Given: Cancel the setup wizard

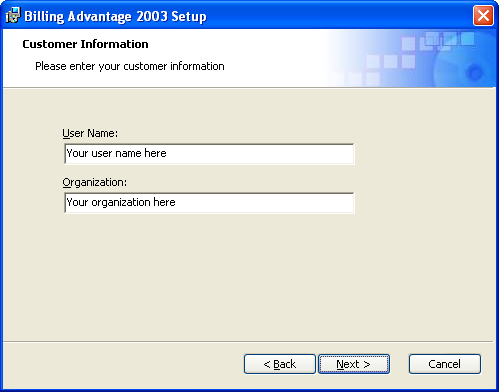Looking at the screenshot, I should (x=445, y=364).
